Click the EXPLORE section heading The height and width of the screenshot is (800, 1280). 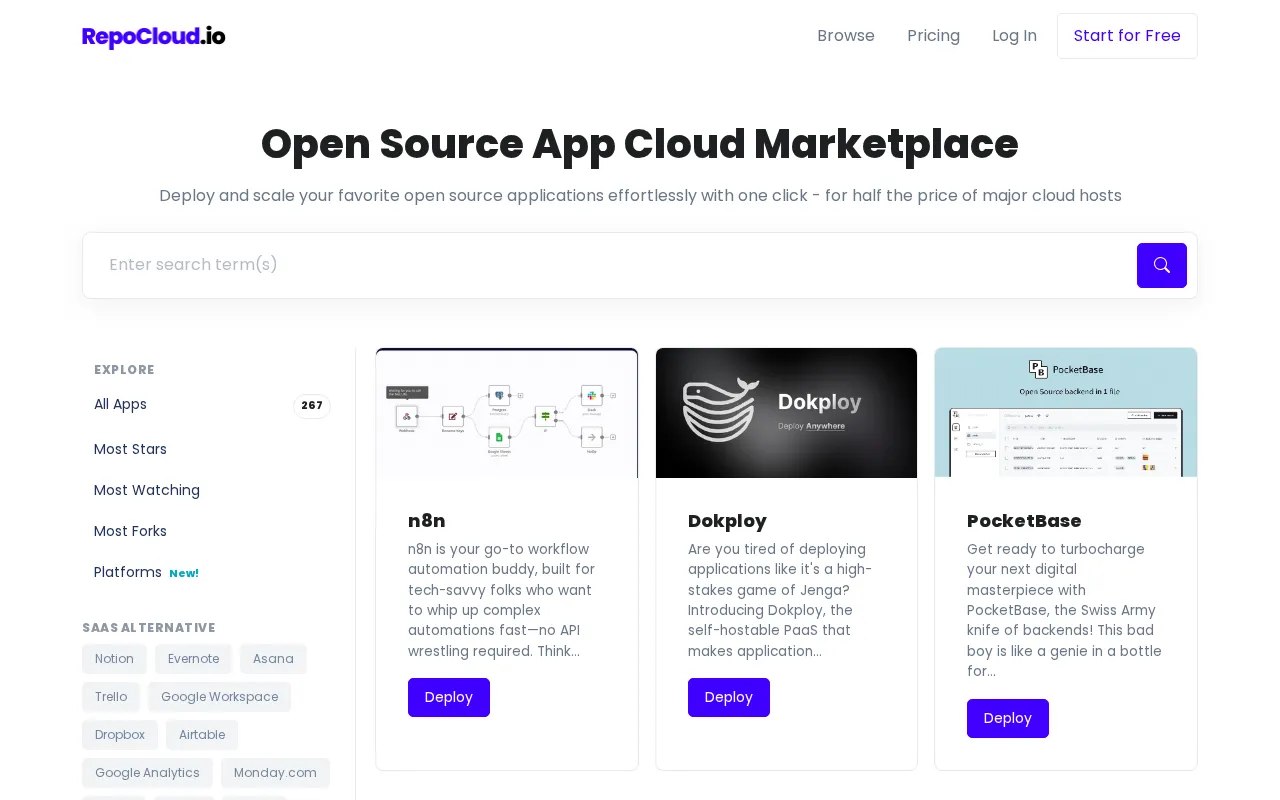(x=124, y=369)
